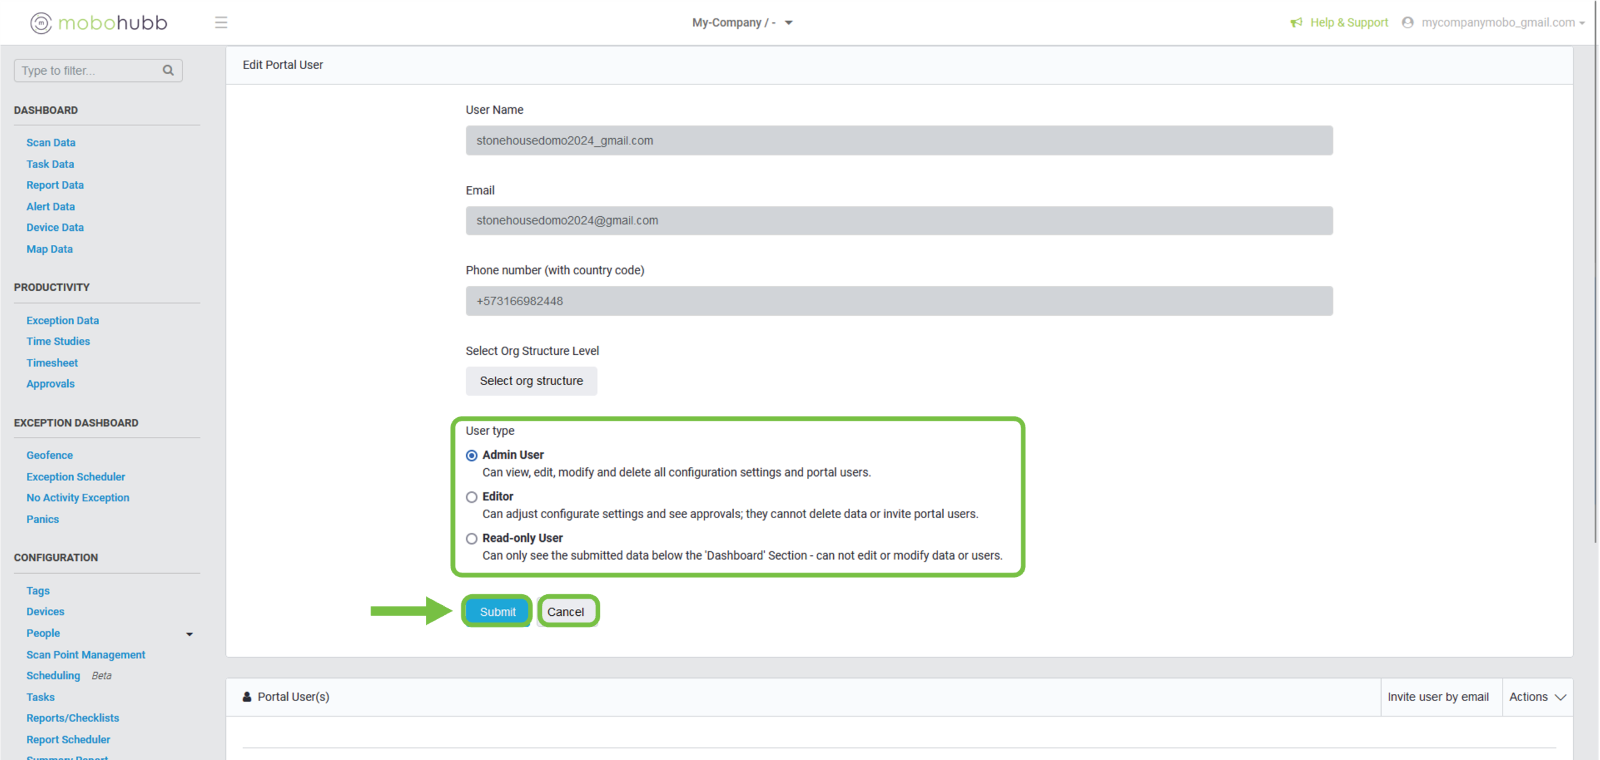Click the Portal User(s) person icon

[x=247, y=697]
